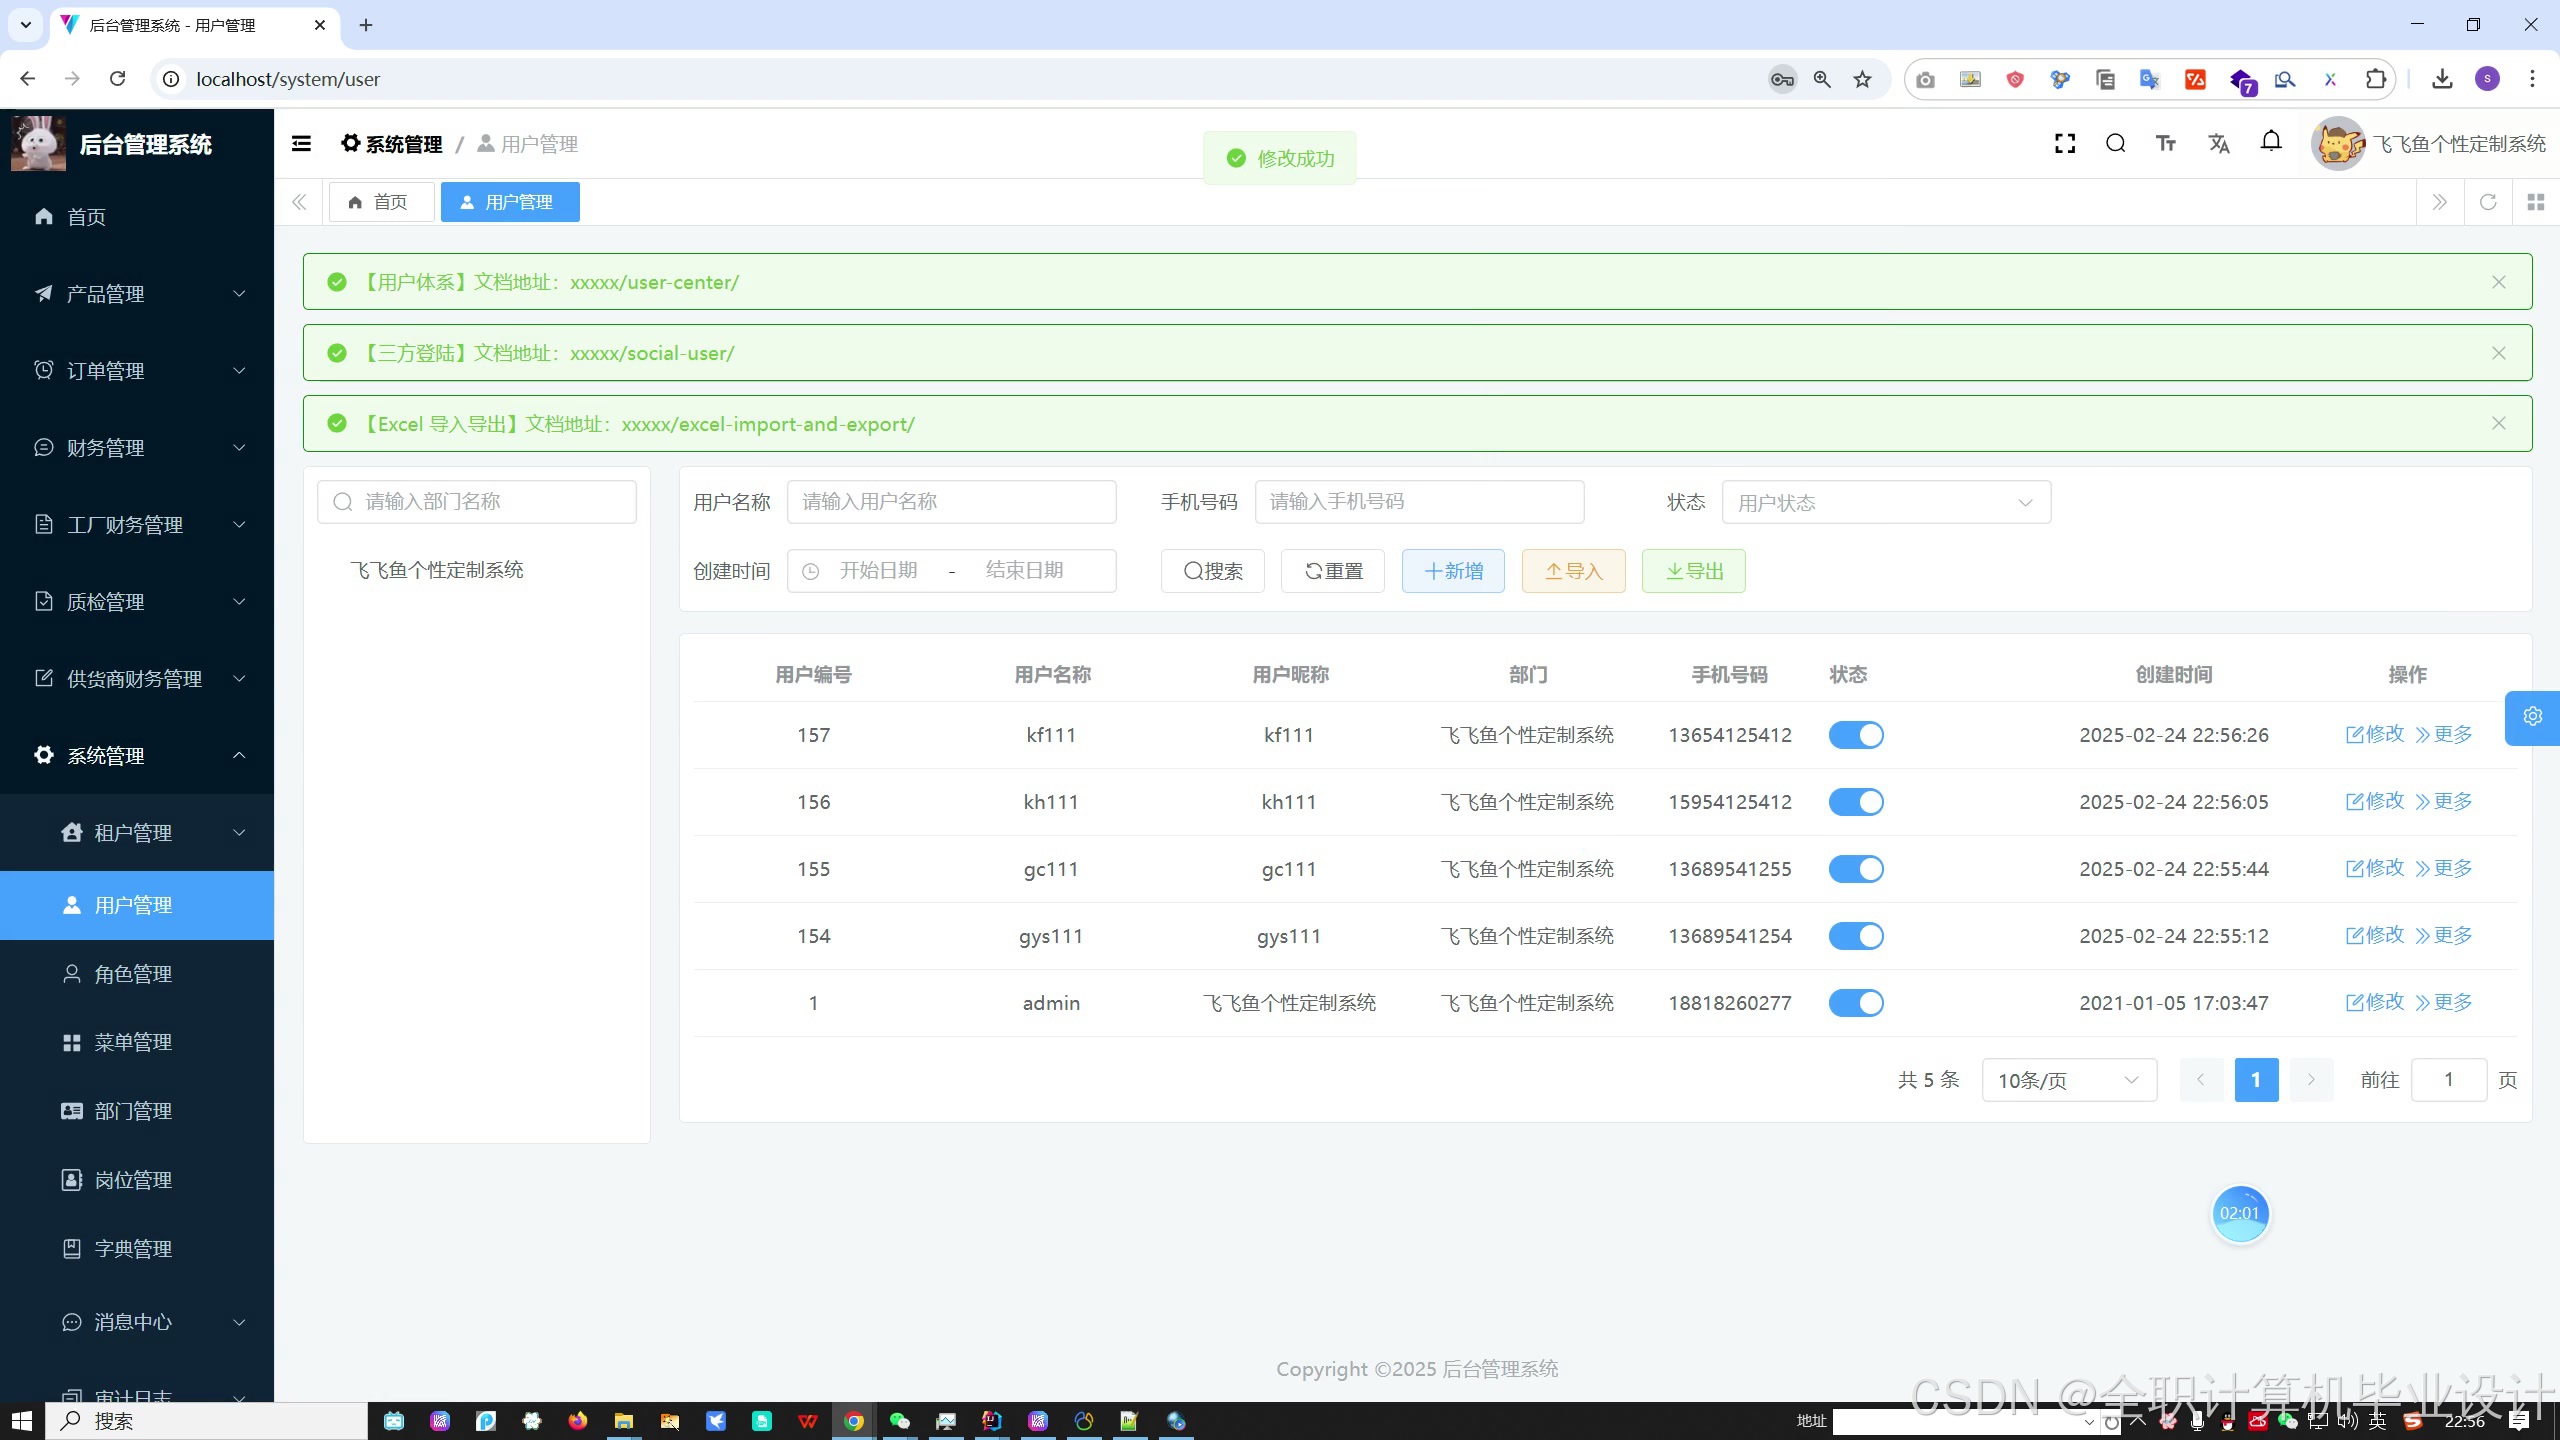Open the language translation icon
This screenshot has height=1440, width=2560.
point(2219,144)
